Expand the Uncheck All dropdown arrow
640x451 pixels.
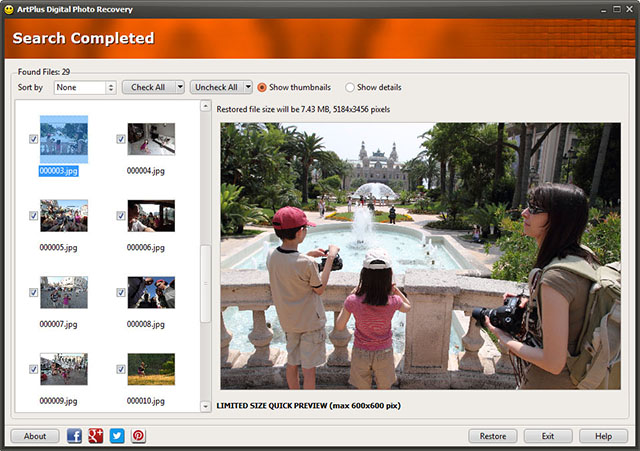click(x=247, y=87)
